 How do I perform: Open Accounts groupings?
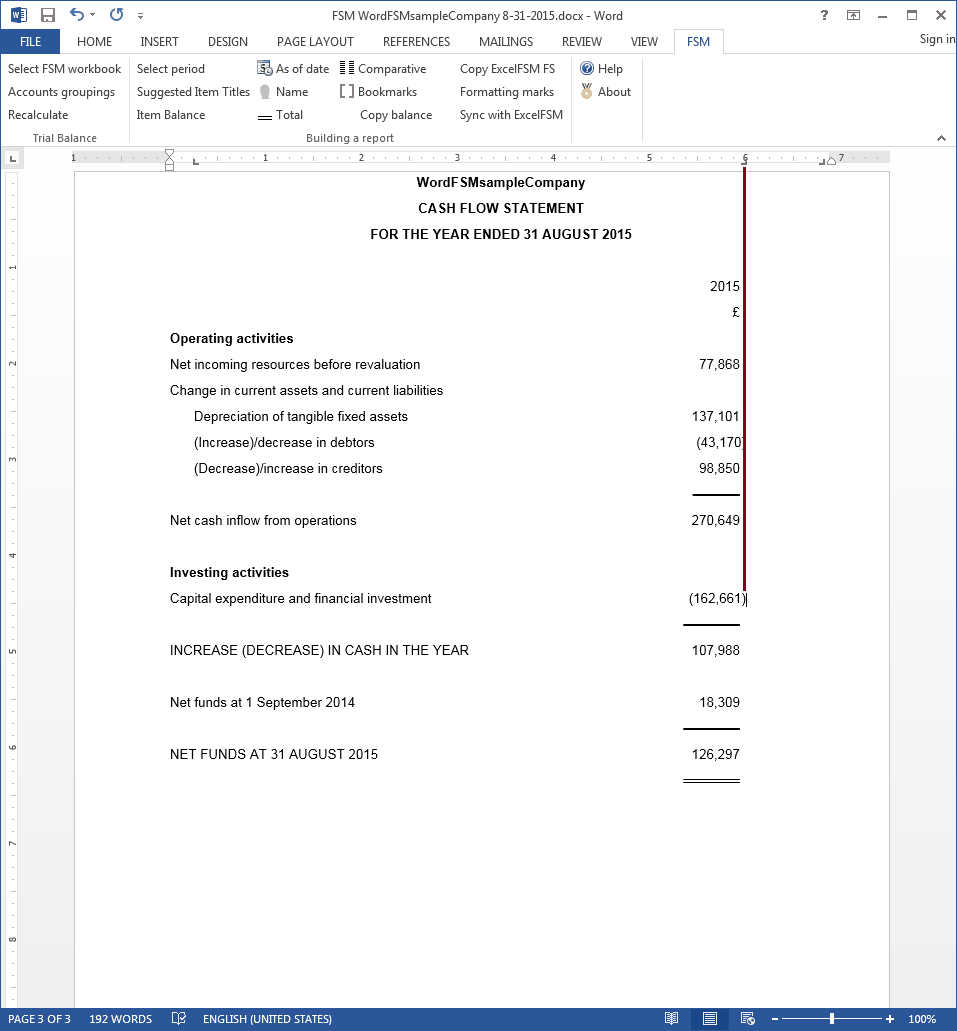[61, 91]
